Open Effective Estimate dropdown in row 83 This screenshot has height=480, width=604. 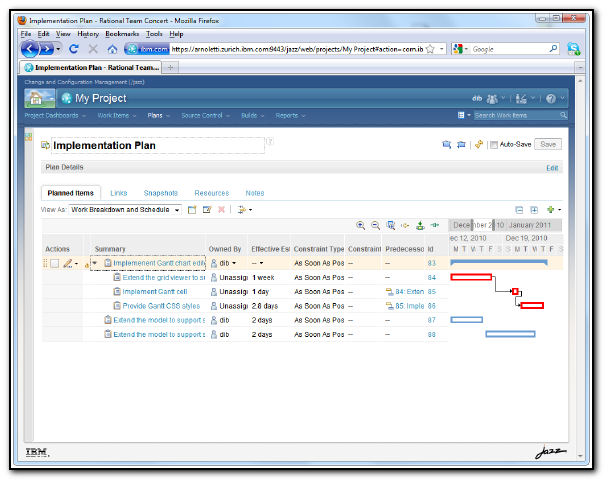tap(262, 263)
